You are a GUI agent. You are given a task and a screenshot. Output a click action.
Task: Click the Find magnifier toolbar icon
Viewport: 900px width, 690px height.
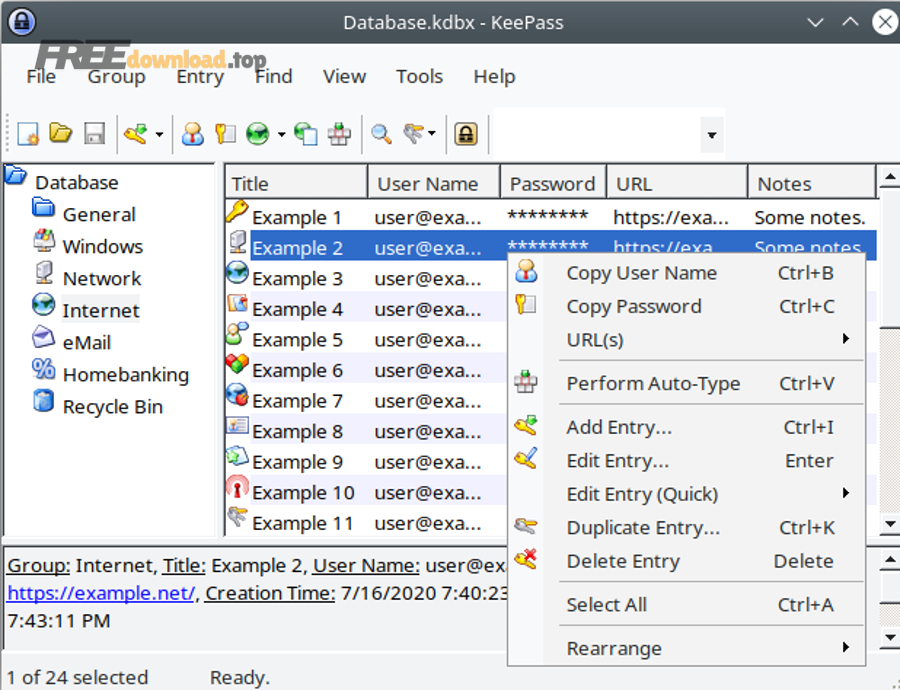tap(381, 134)
